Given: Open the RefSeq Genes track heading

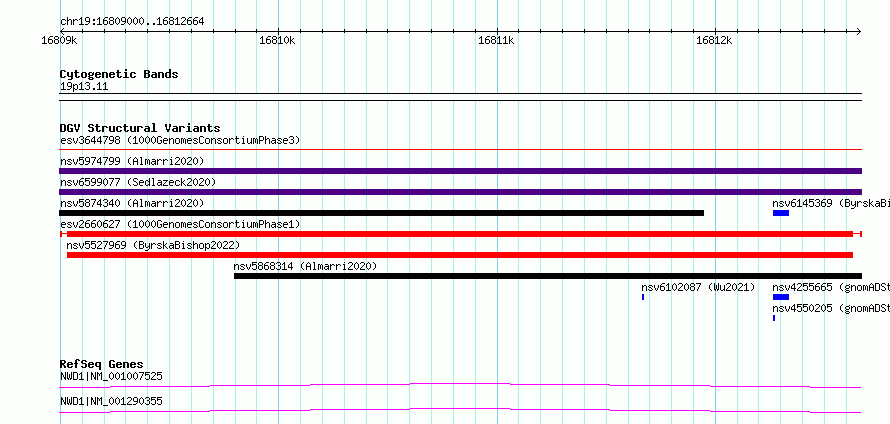Looking at the screenshot, I should (102, 364).
